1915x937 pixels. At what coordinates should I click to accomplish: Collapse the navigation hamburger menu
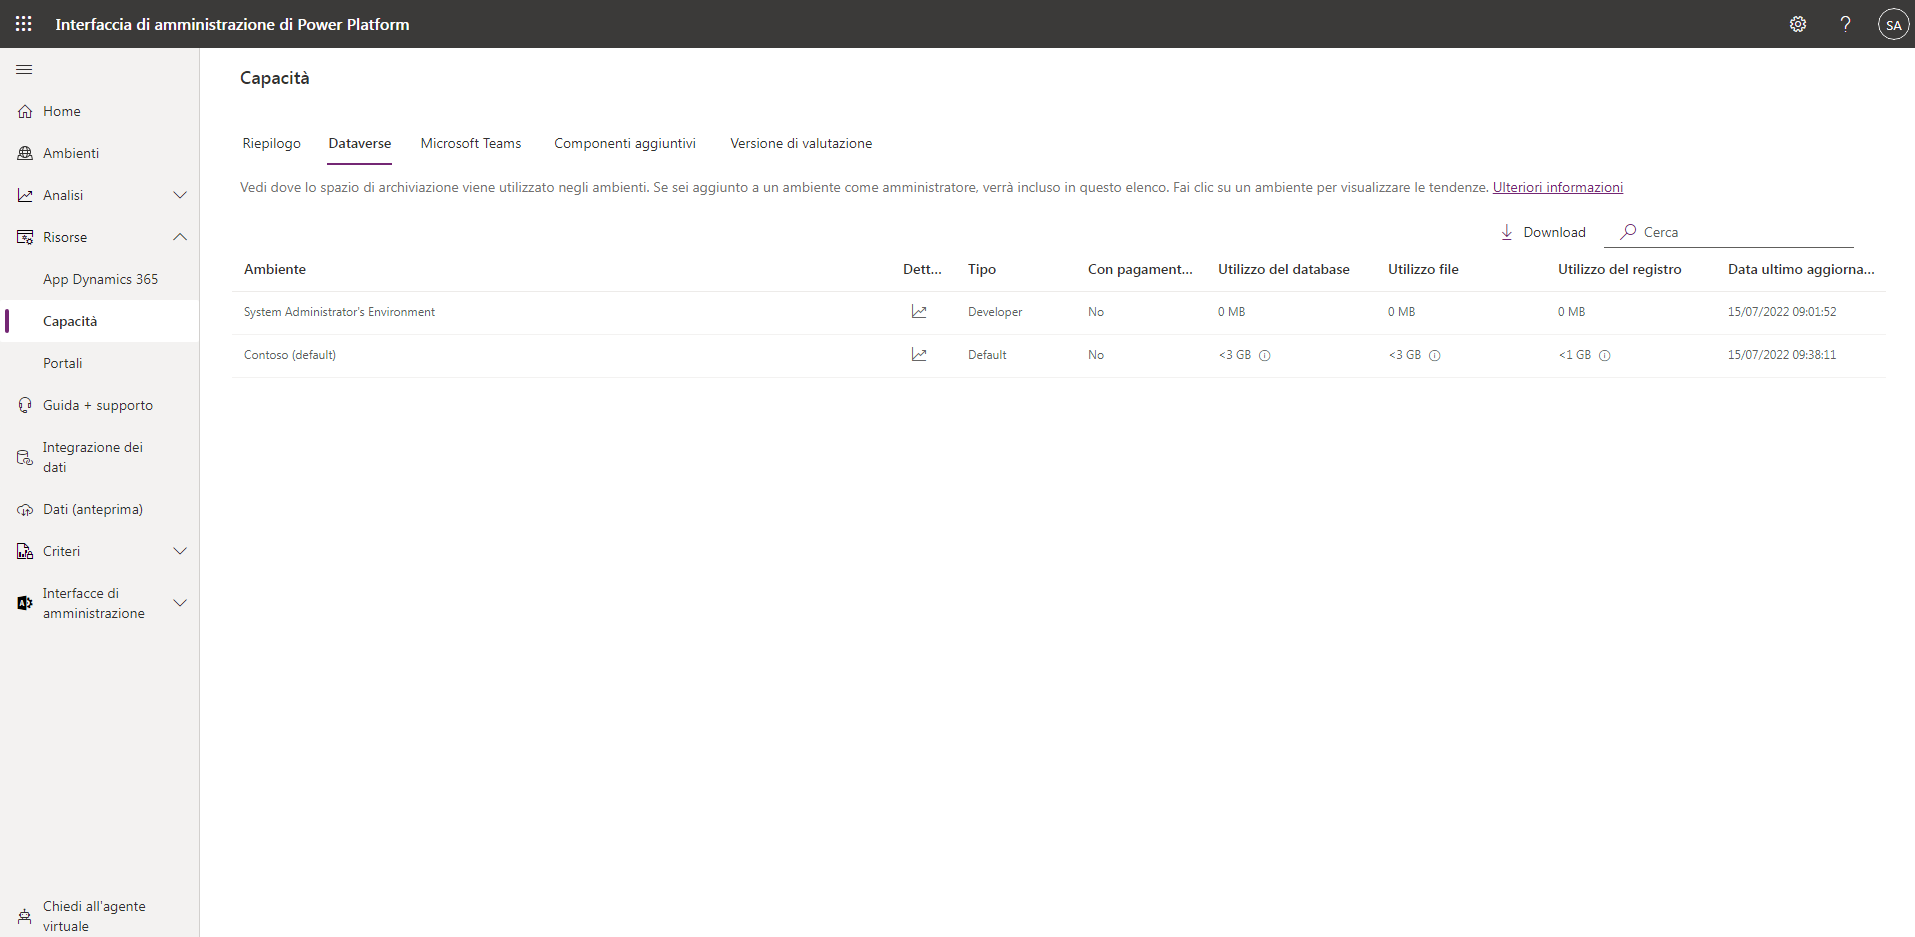coord(24,70)
